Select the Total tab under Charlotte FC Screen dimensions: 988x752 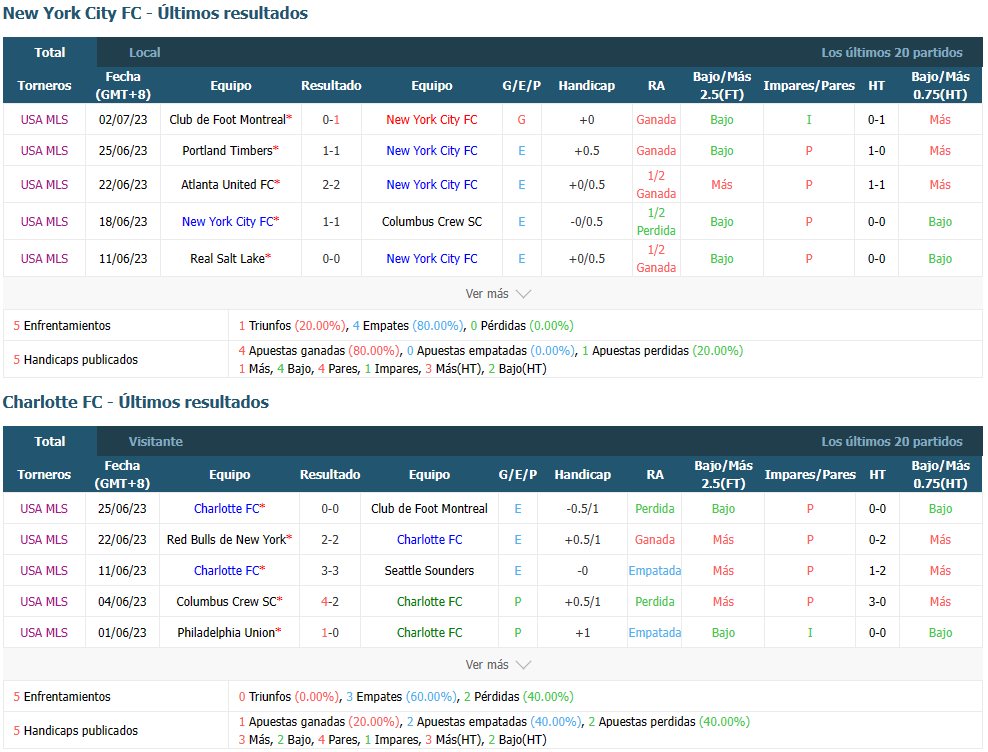(x=50, y=441)
